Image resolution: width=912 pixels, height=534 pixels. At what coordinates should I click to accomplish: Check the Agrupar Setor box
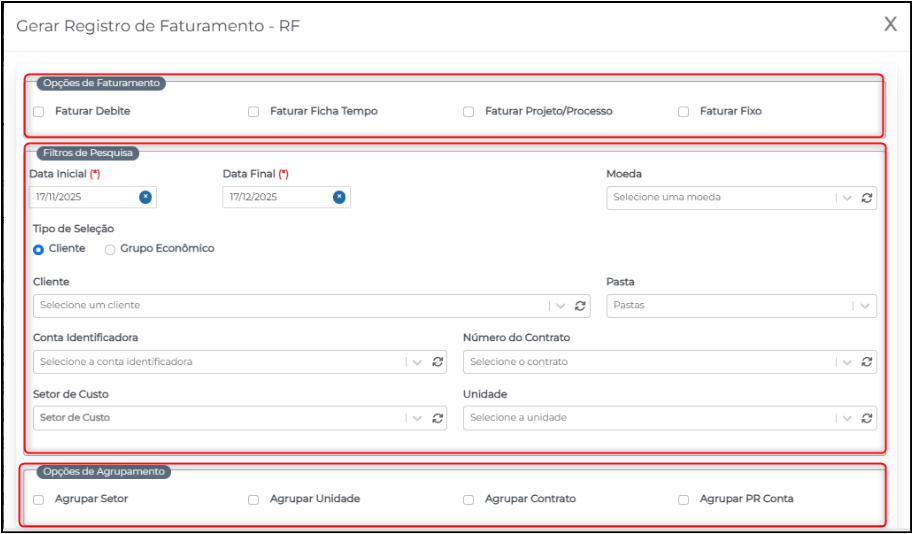click(x=38, y=500)
